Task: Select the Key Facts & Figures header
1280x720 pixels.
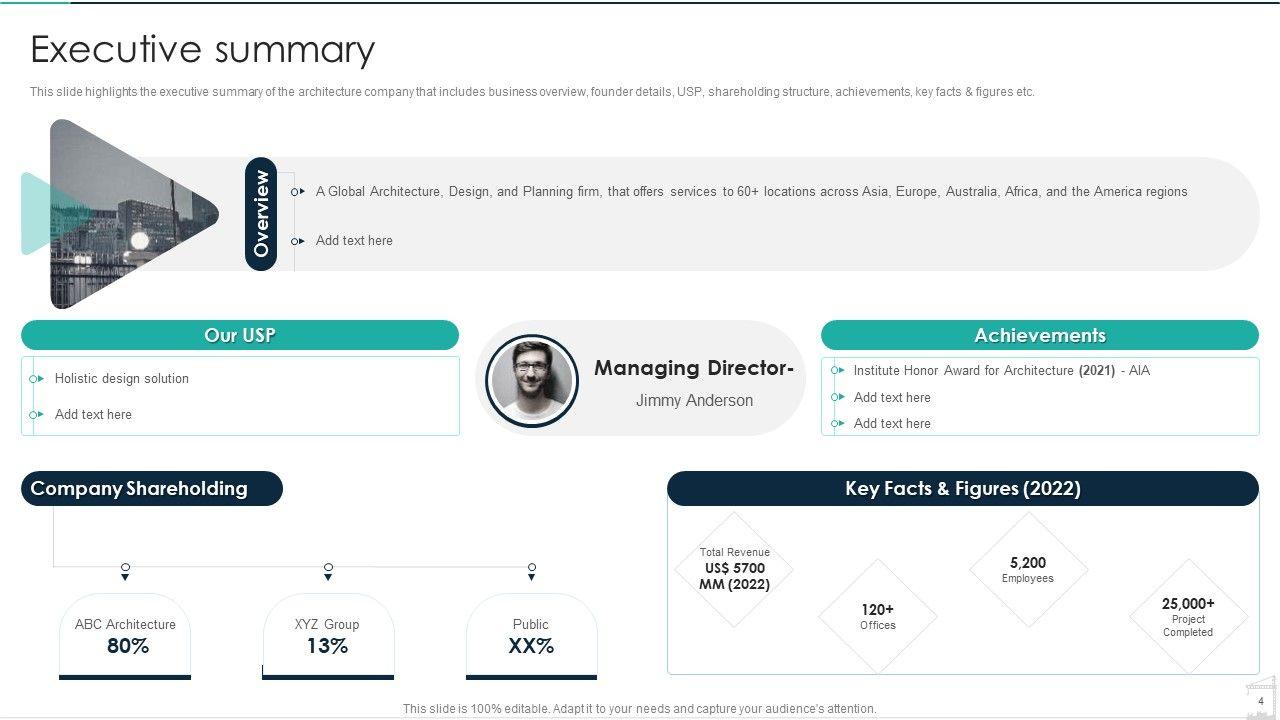Action: click(963, 489)
